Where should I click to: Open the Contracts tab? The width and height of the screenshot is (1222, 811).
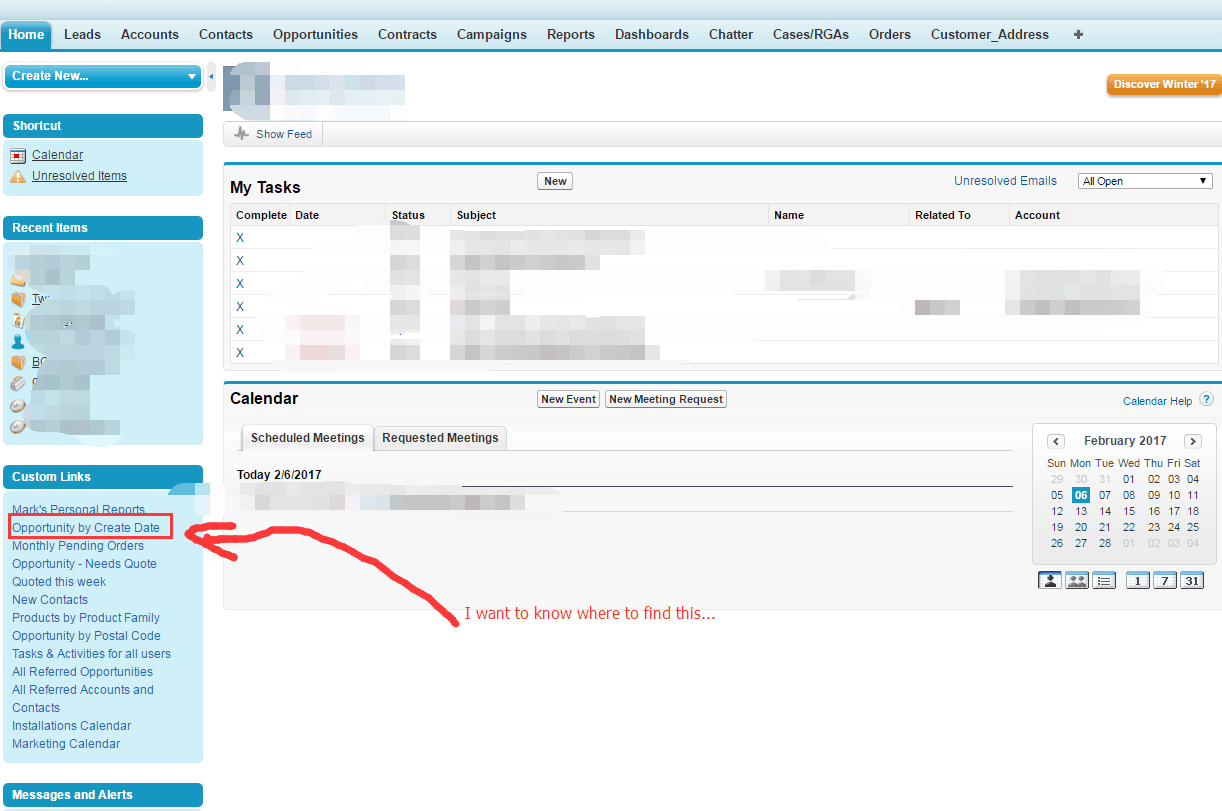pyautogui.click(x=407, y=34)
